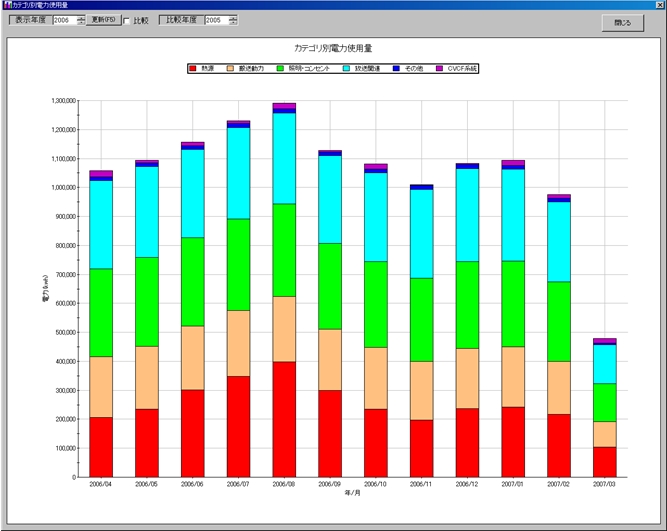Viewport: 667px width, 531px height.
Task: Click the cyan segment of the 2006/07 bar
Action: (238, 173)
